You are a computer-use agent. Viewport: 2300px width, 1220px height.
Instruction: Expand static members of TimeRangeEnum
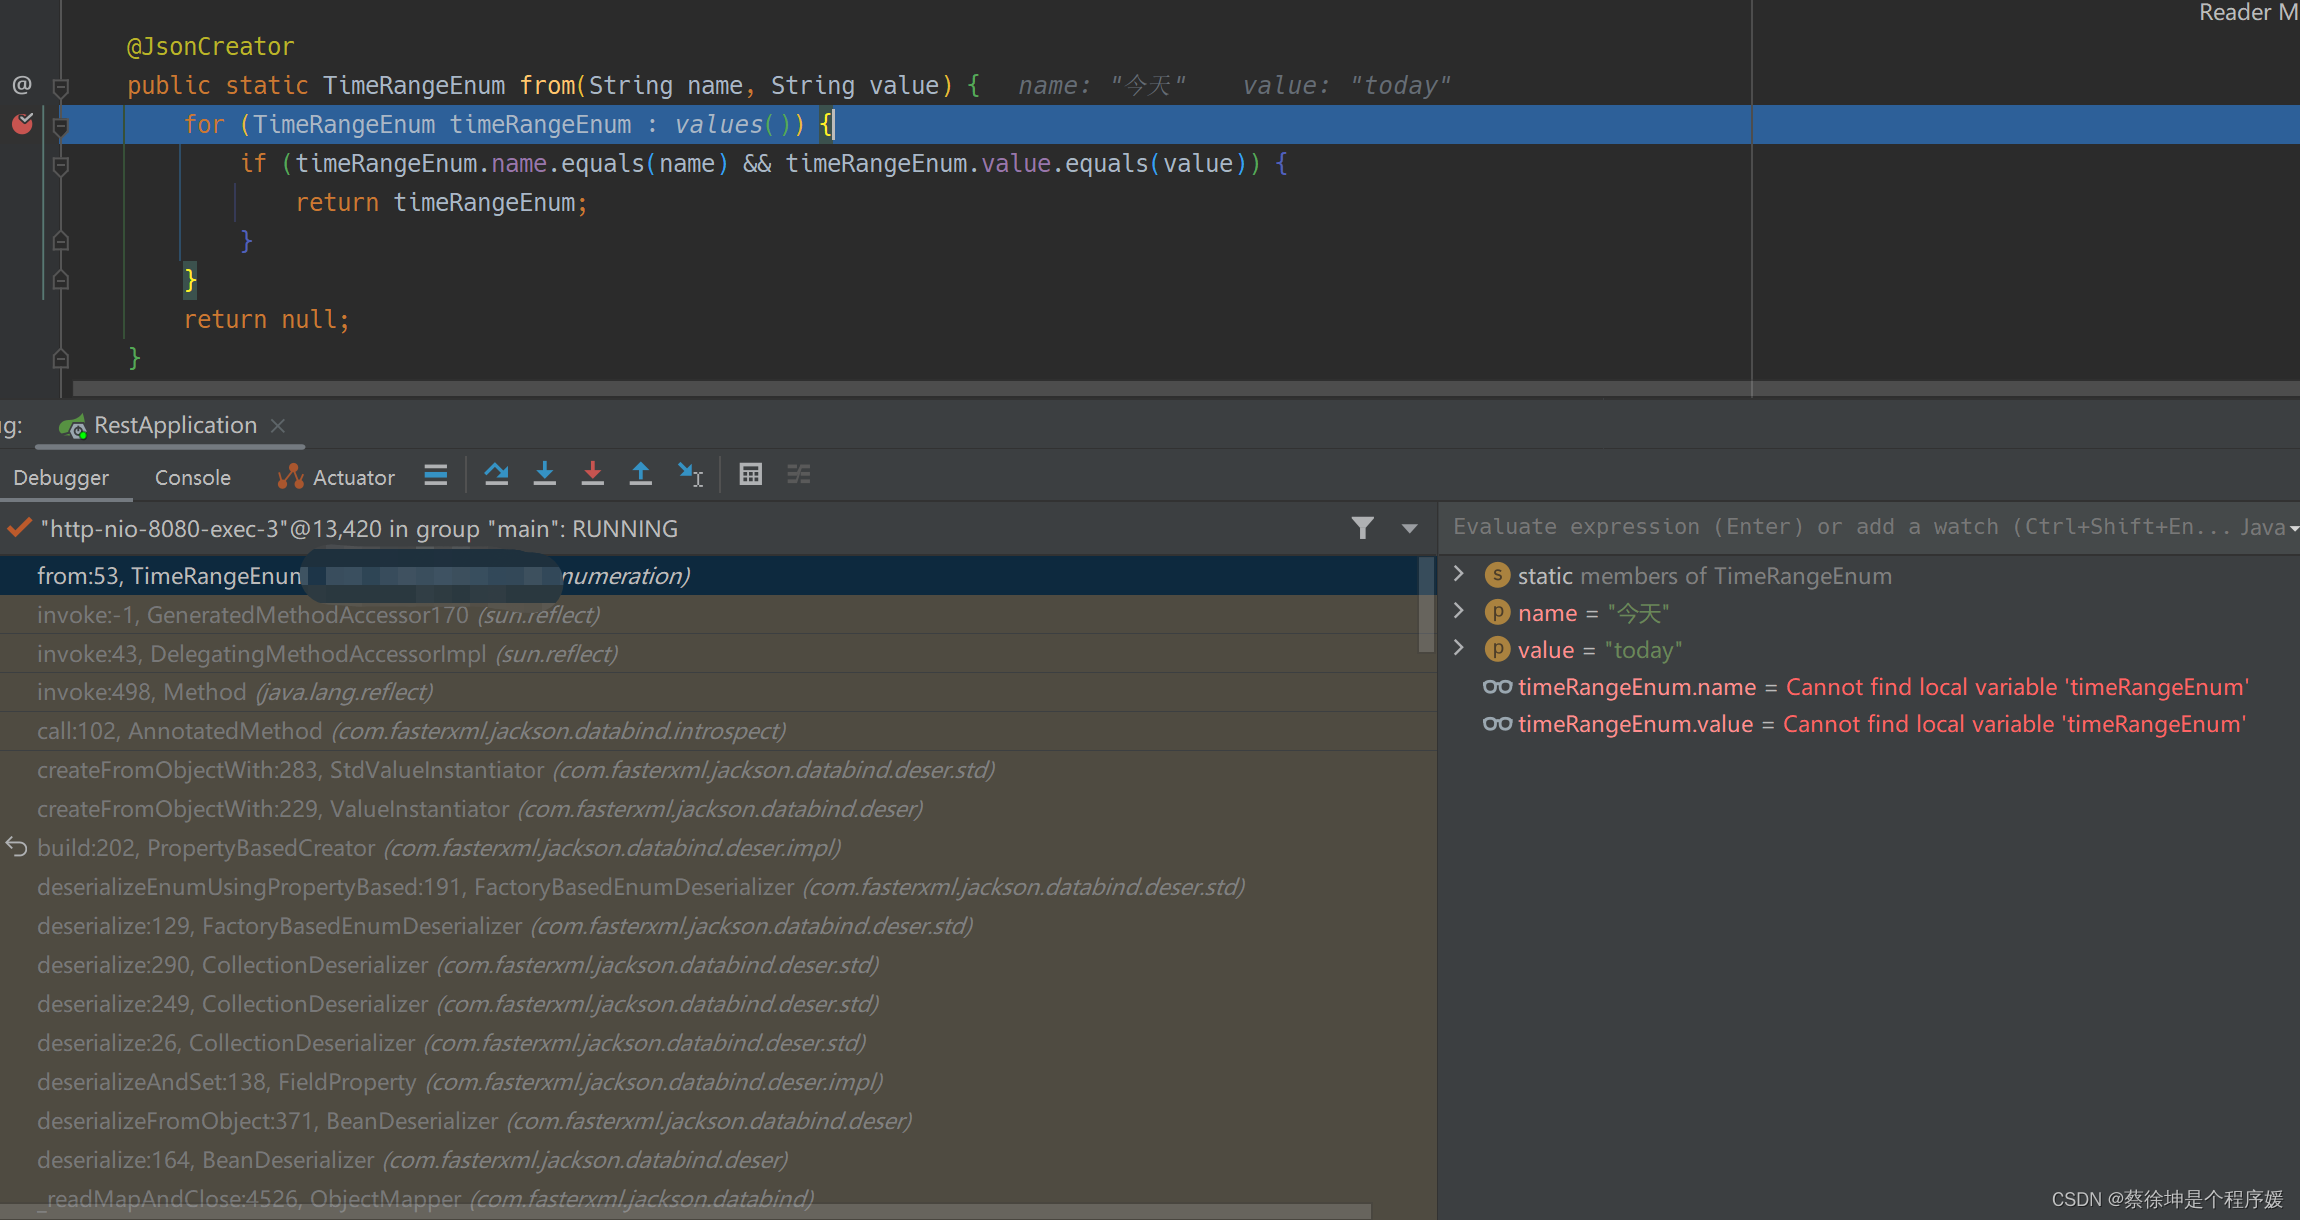[x=1459, y=574]
